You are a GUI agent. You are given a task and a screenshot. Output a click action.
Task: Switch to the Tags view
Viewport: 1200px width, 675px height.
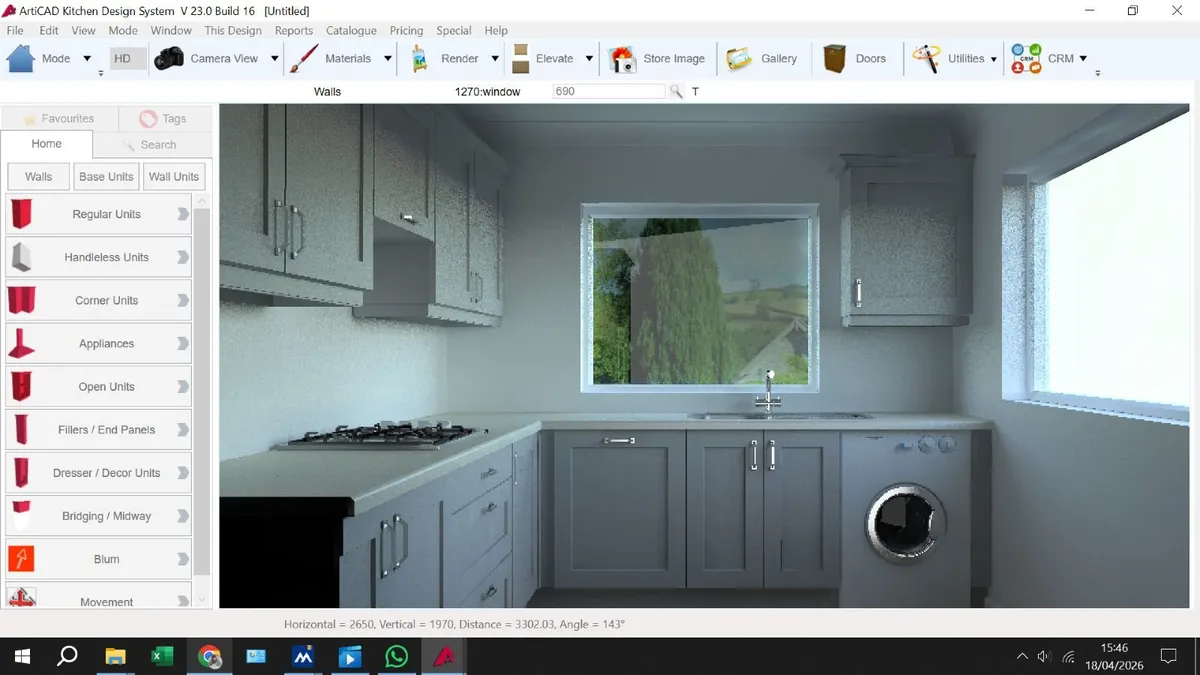tap(164, 118)
